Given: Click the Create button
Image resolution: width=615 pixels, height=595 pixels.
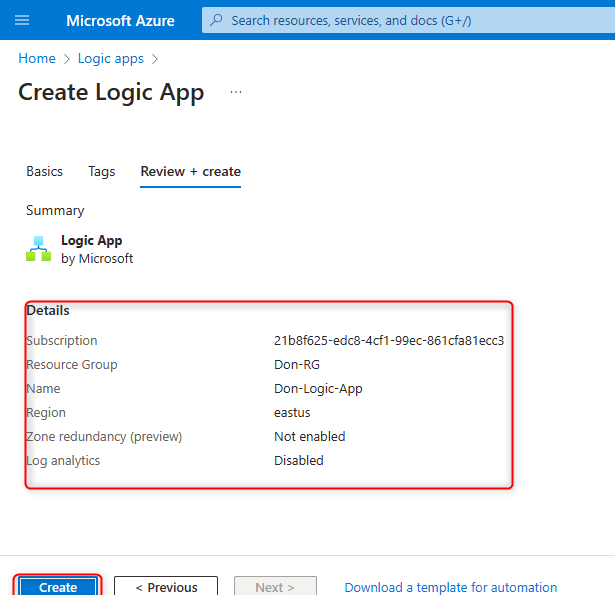Looking at the screenshot, I should tap(58, 587).
